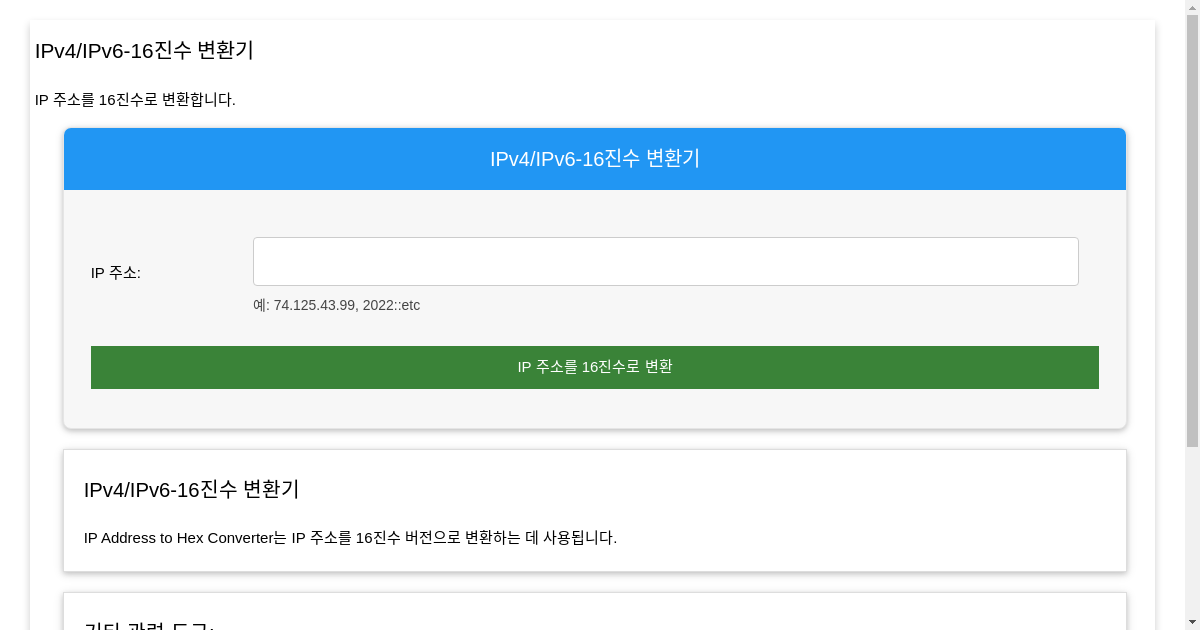Click the 'IP 주소를 16진수로 변환합니다' description text

tap(136, 99)
